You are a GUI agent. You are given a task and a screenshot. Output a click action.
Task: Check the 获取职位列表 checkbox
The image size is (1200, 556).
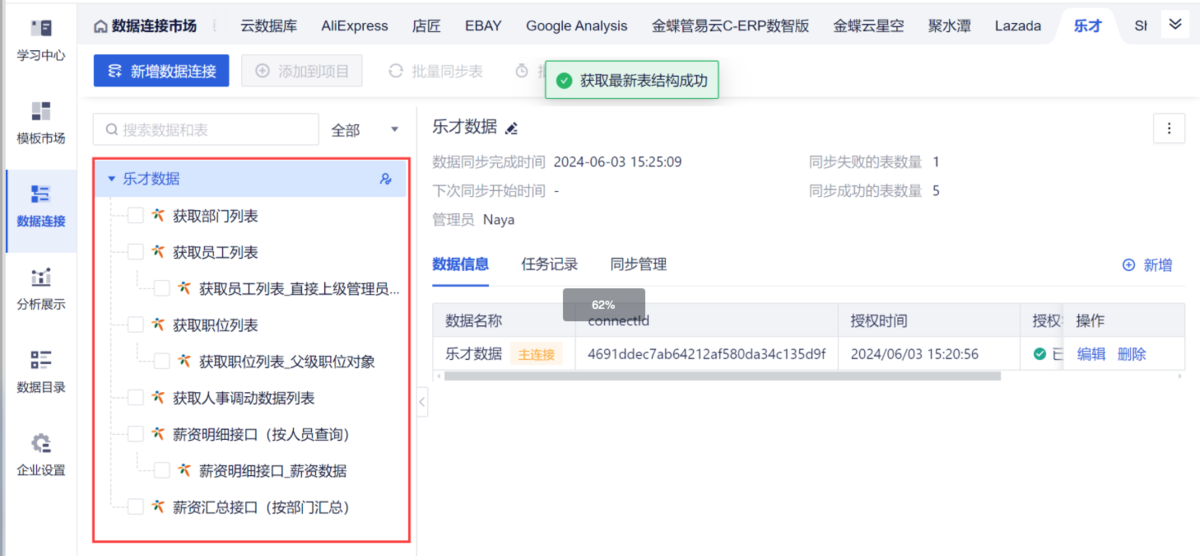click(135, 325)
